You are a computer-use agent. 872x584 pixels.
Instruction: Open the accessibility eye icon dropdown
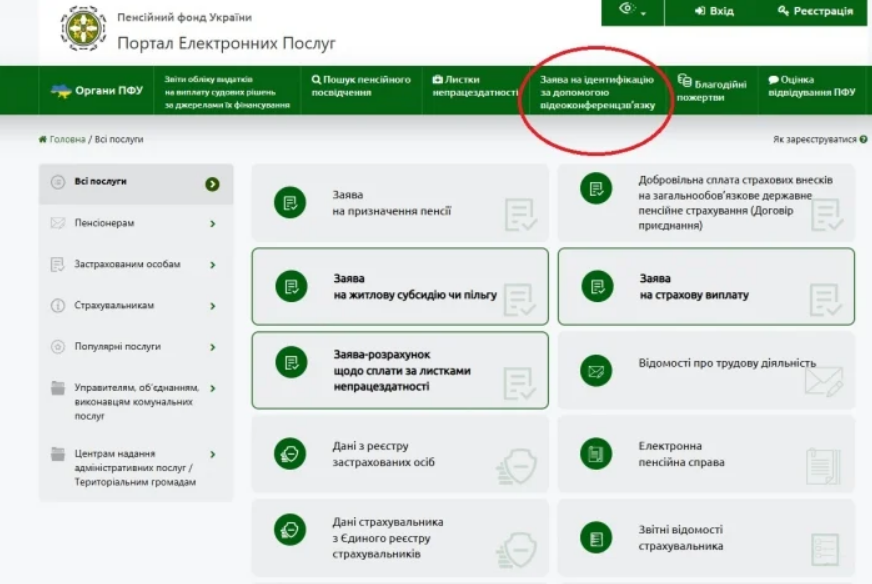628,9
